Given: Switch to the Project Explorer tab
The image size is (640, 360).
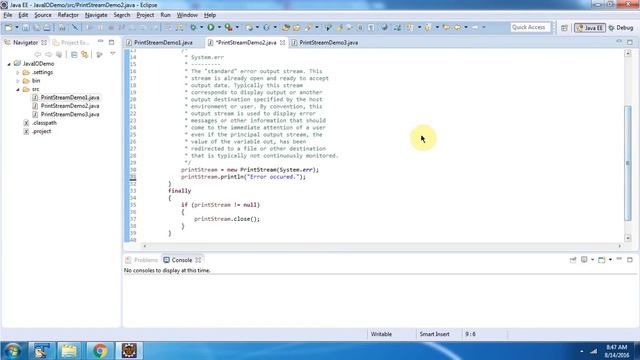Looking at the screenshot, I should point(71,42).
